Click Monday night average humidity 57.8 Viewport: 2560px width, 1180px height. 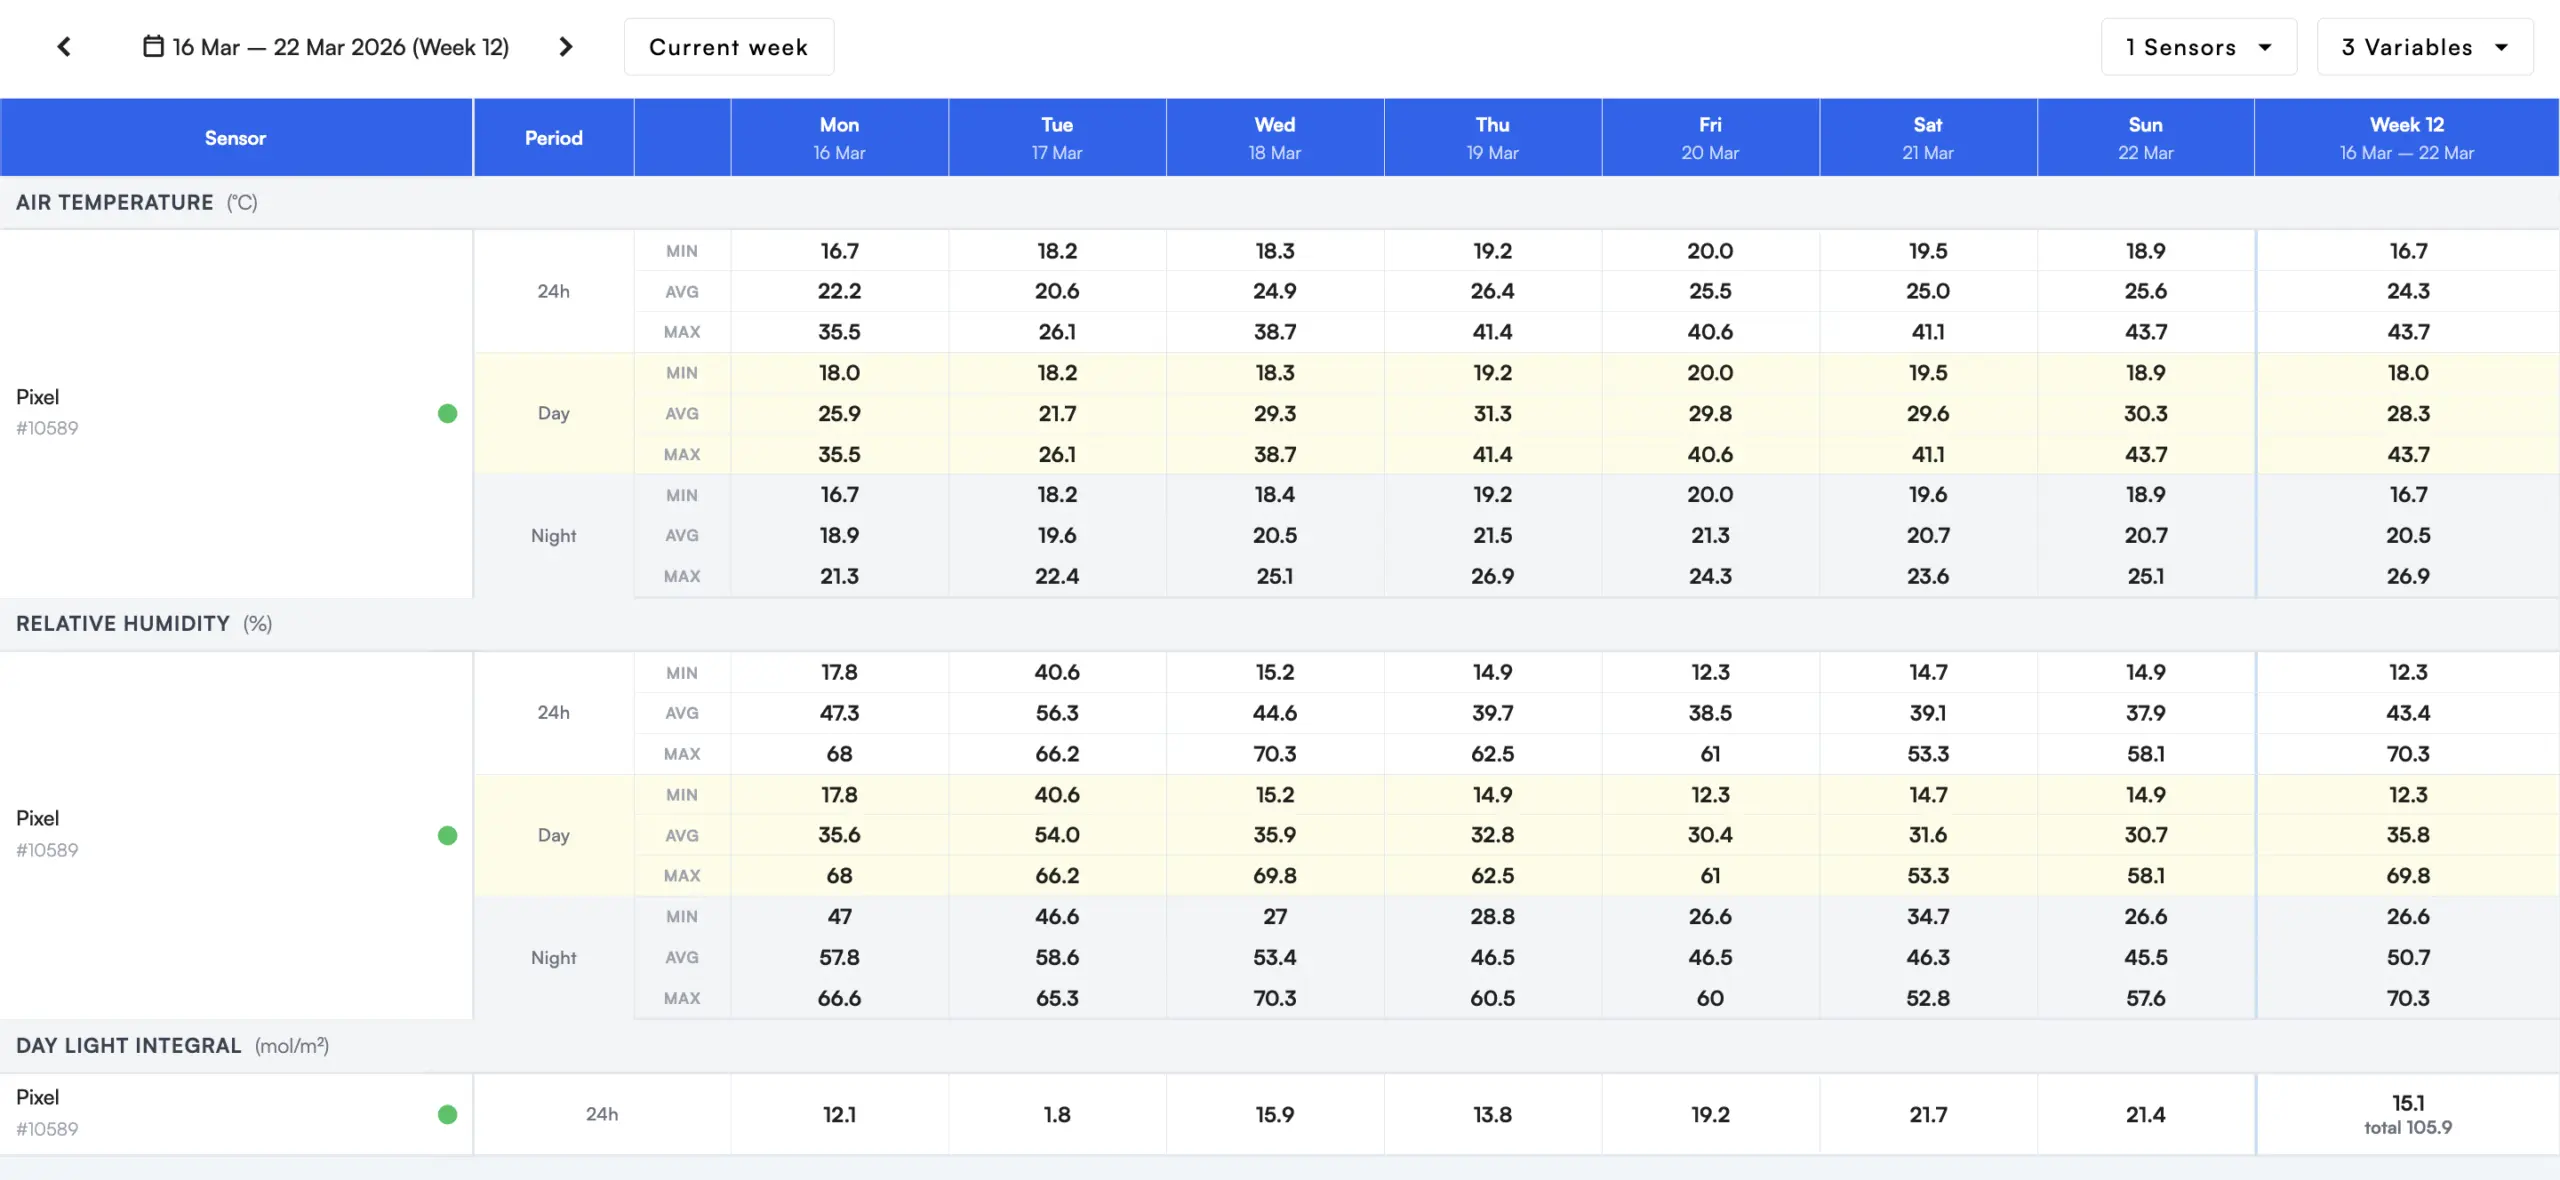click(839, 958)
